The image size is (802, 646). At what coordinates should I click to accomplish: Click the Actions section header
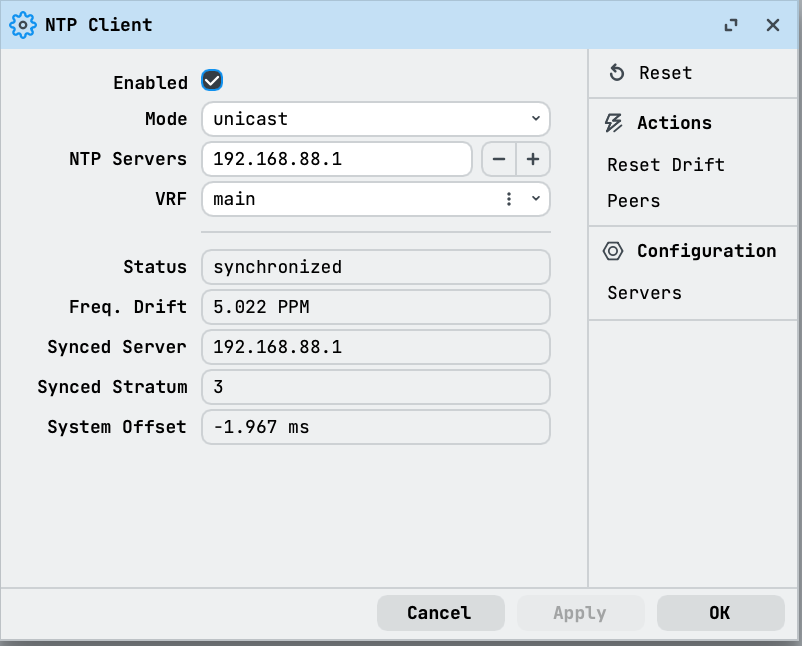tap(674, 123)
